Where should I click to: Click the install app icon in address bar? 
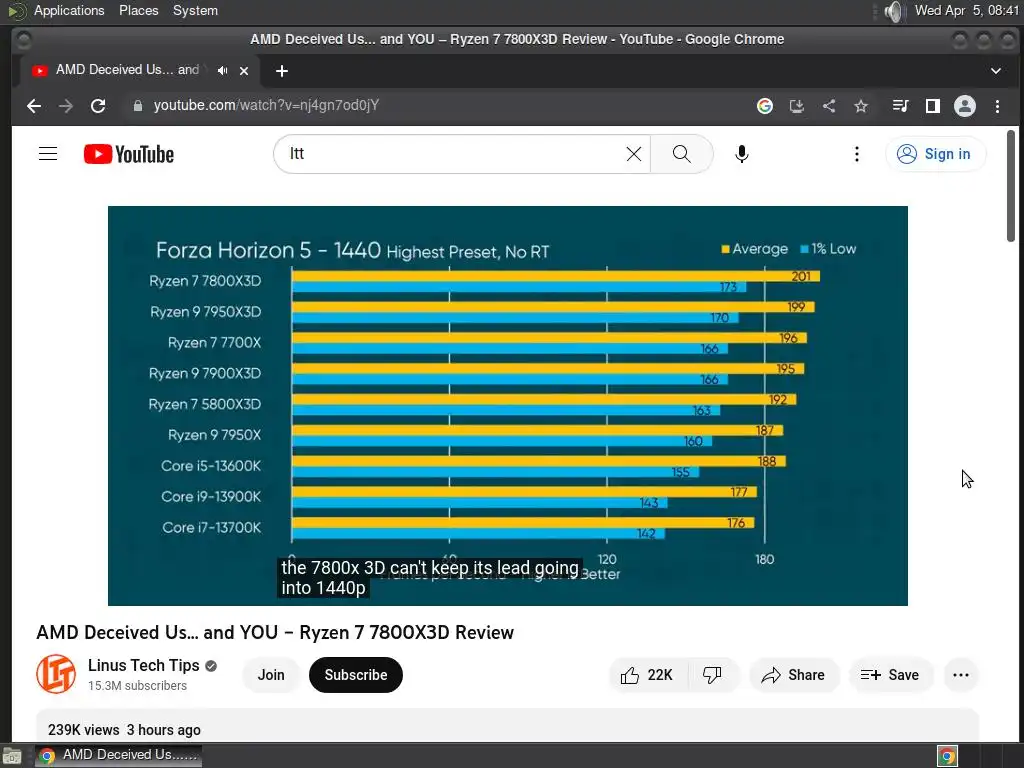797,106
